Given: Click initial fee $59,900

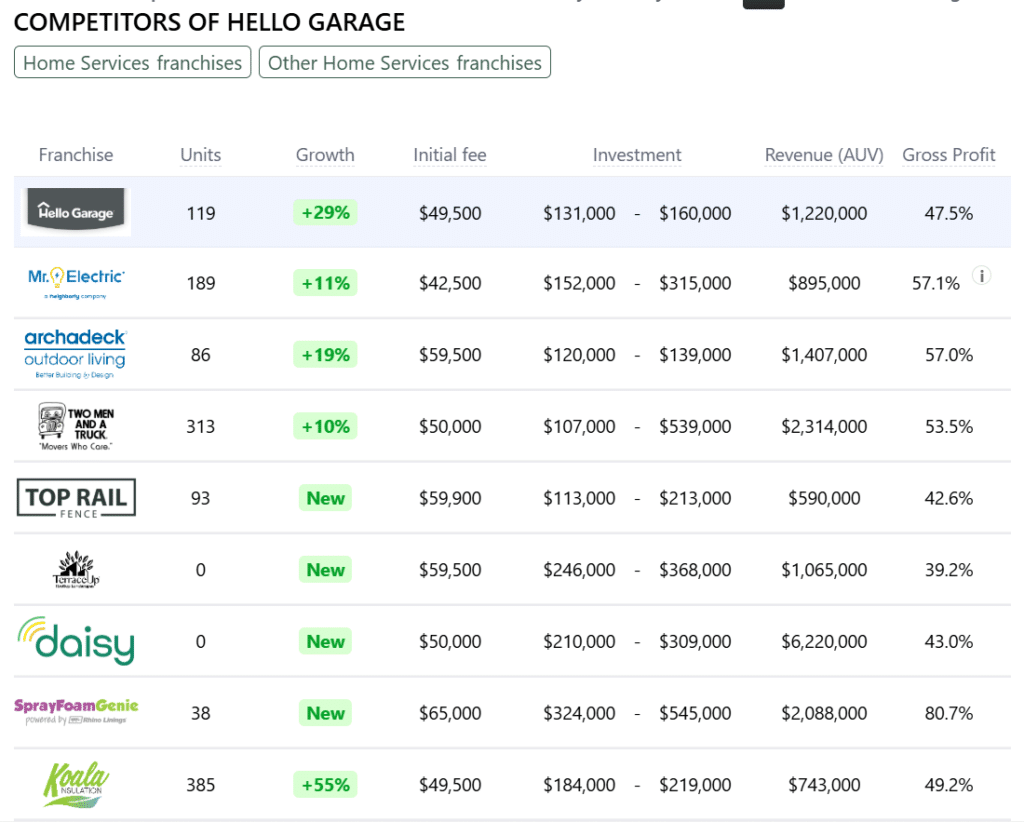Looking at the screenshot, I should (x=450, y=498).
